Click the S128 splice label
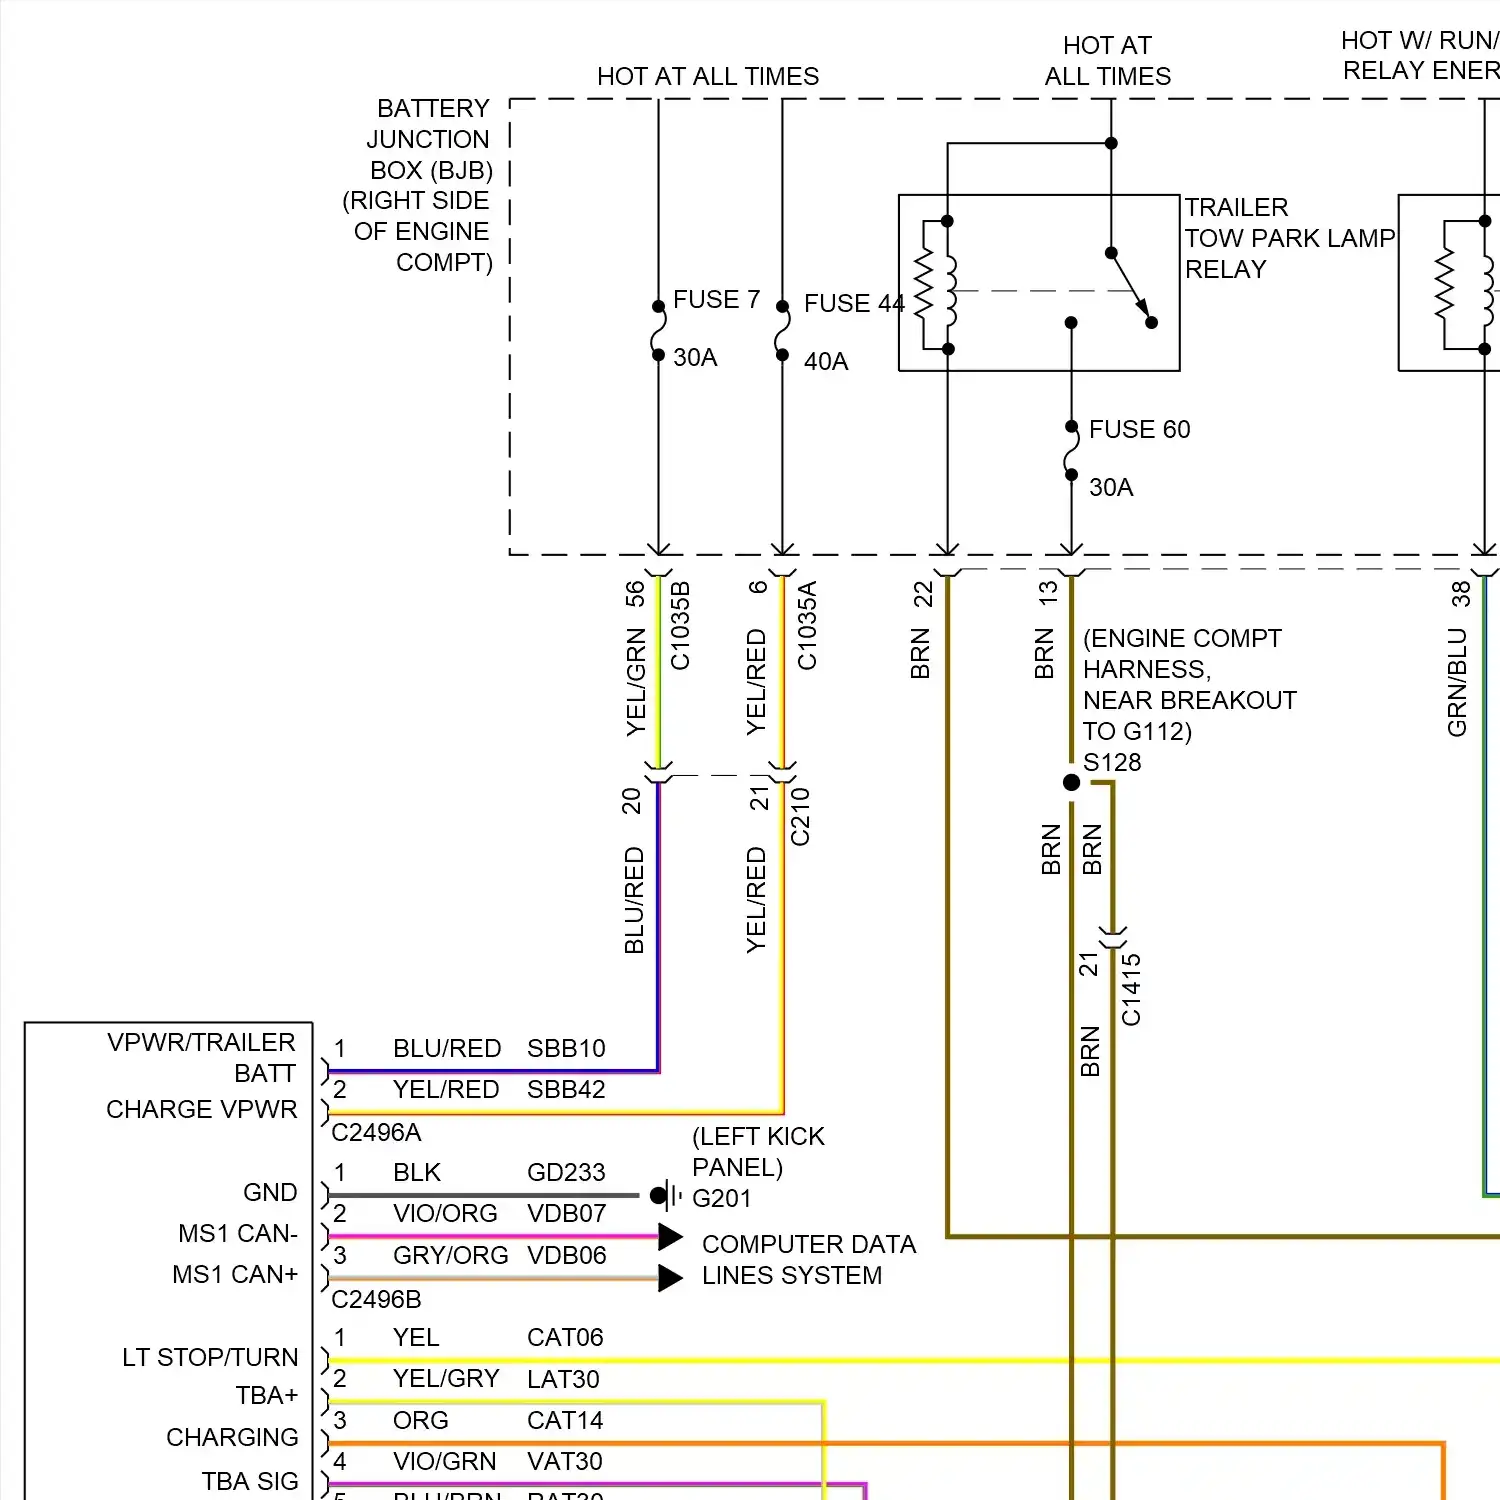The image size is (1500, 1500). [x=1112, y=762]
